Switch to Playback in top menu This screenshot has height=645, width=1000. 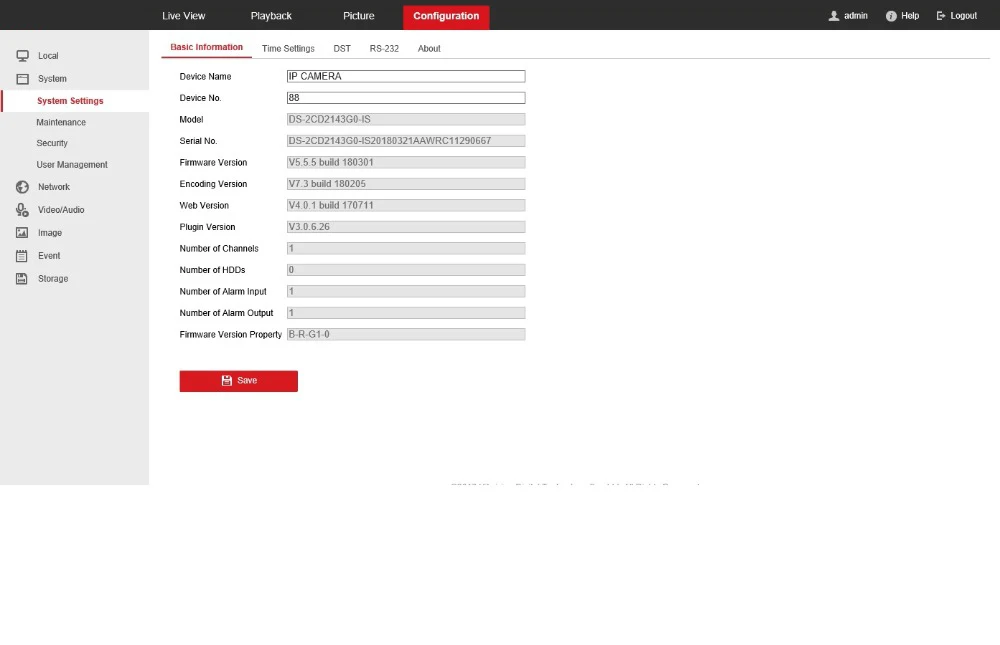271,16
